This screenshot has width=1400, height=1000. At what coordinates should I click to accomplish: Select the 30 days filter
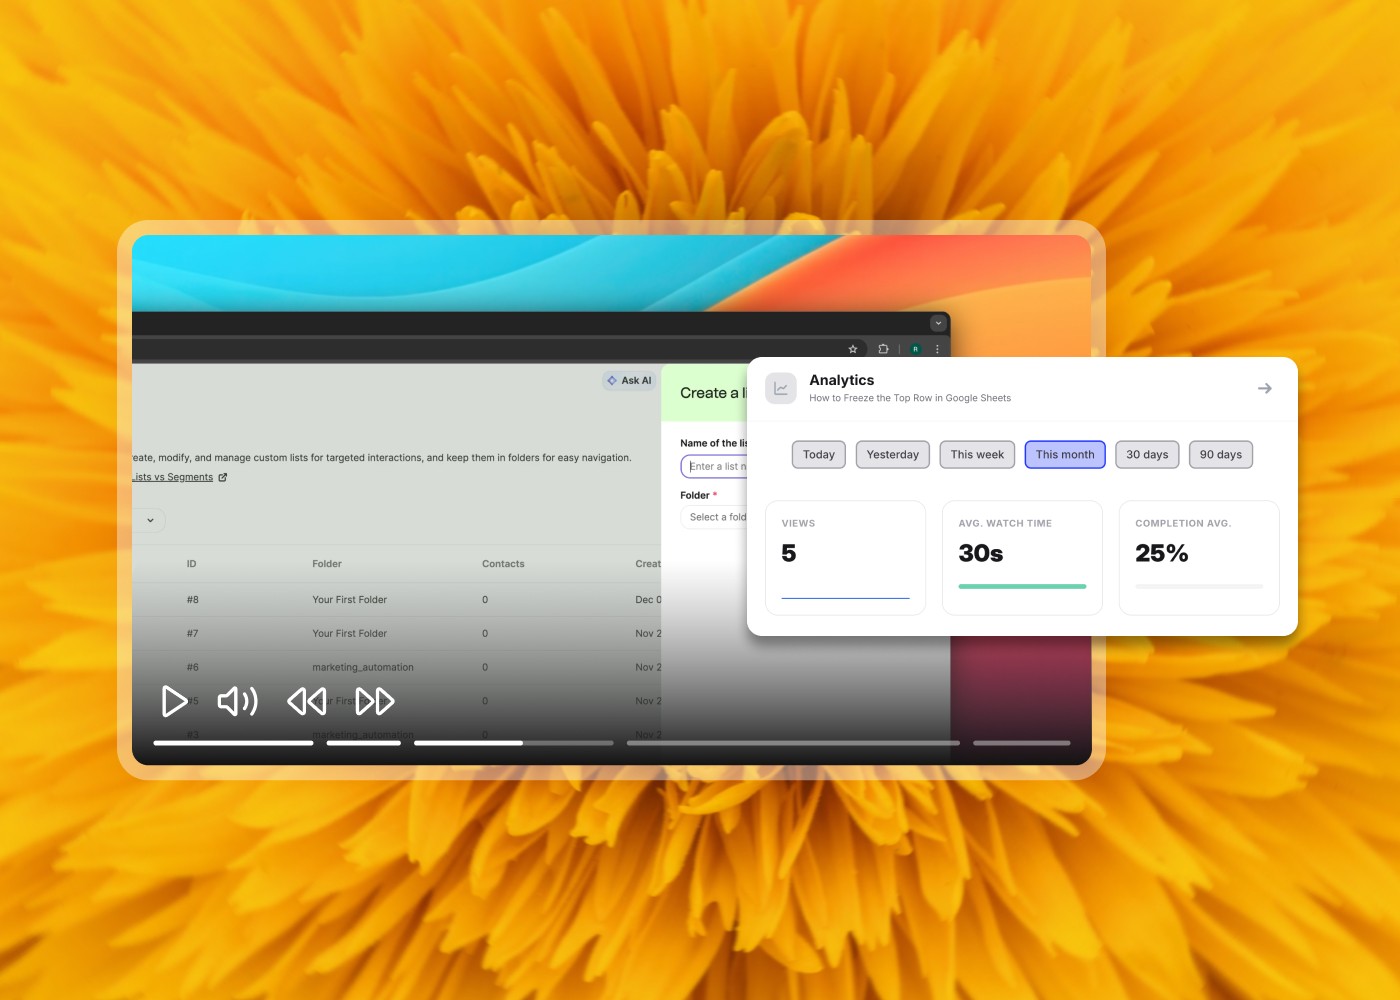click(x=1147, y=455)
